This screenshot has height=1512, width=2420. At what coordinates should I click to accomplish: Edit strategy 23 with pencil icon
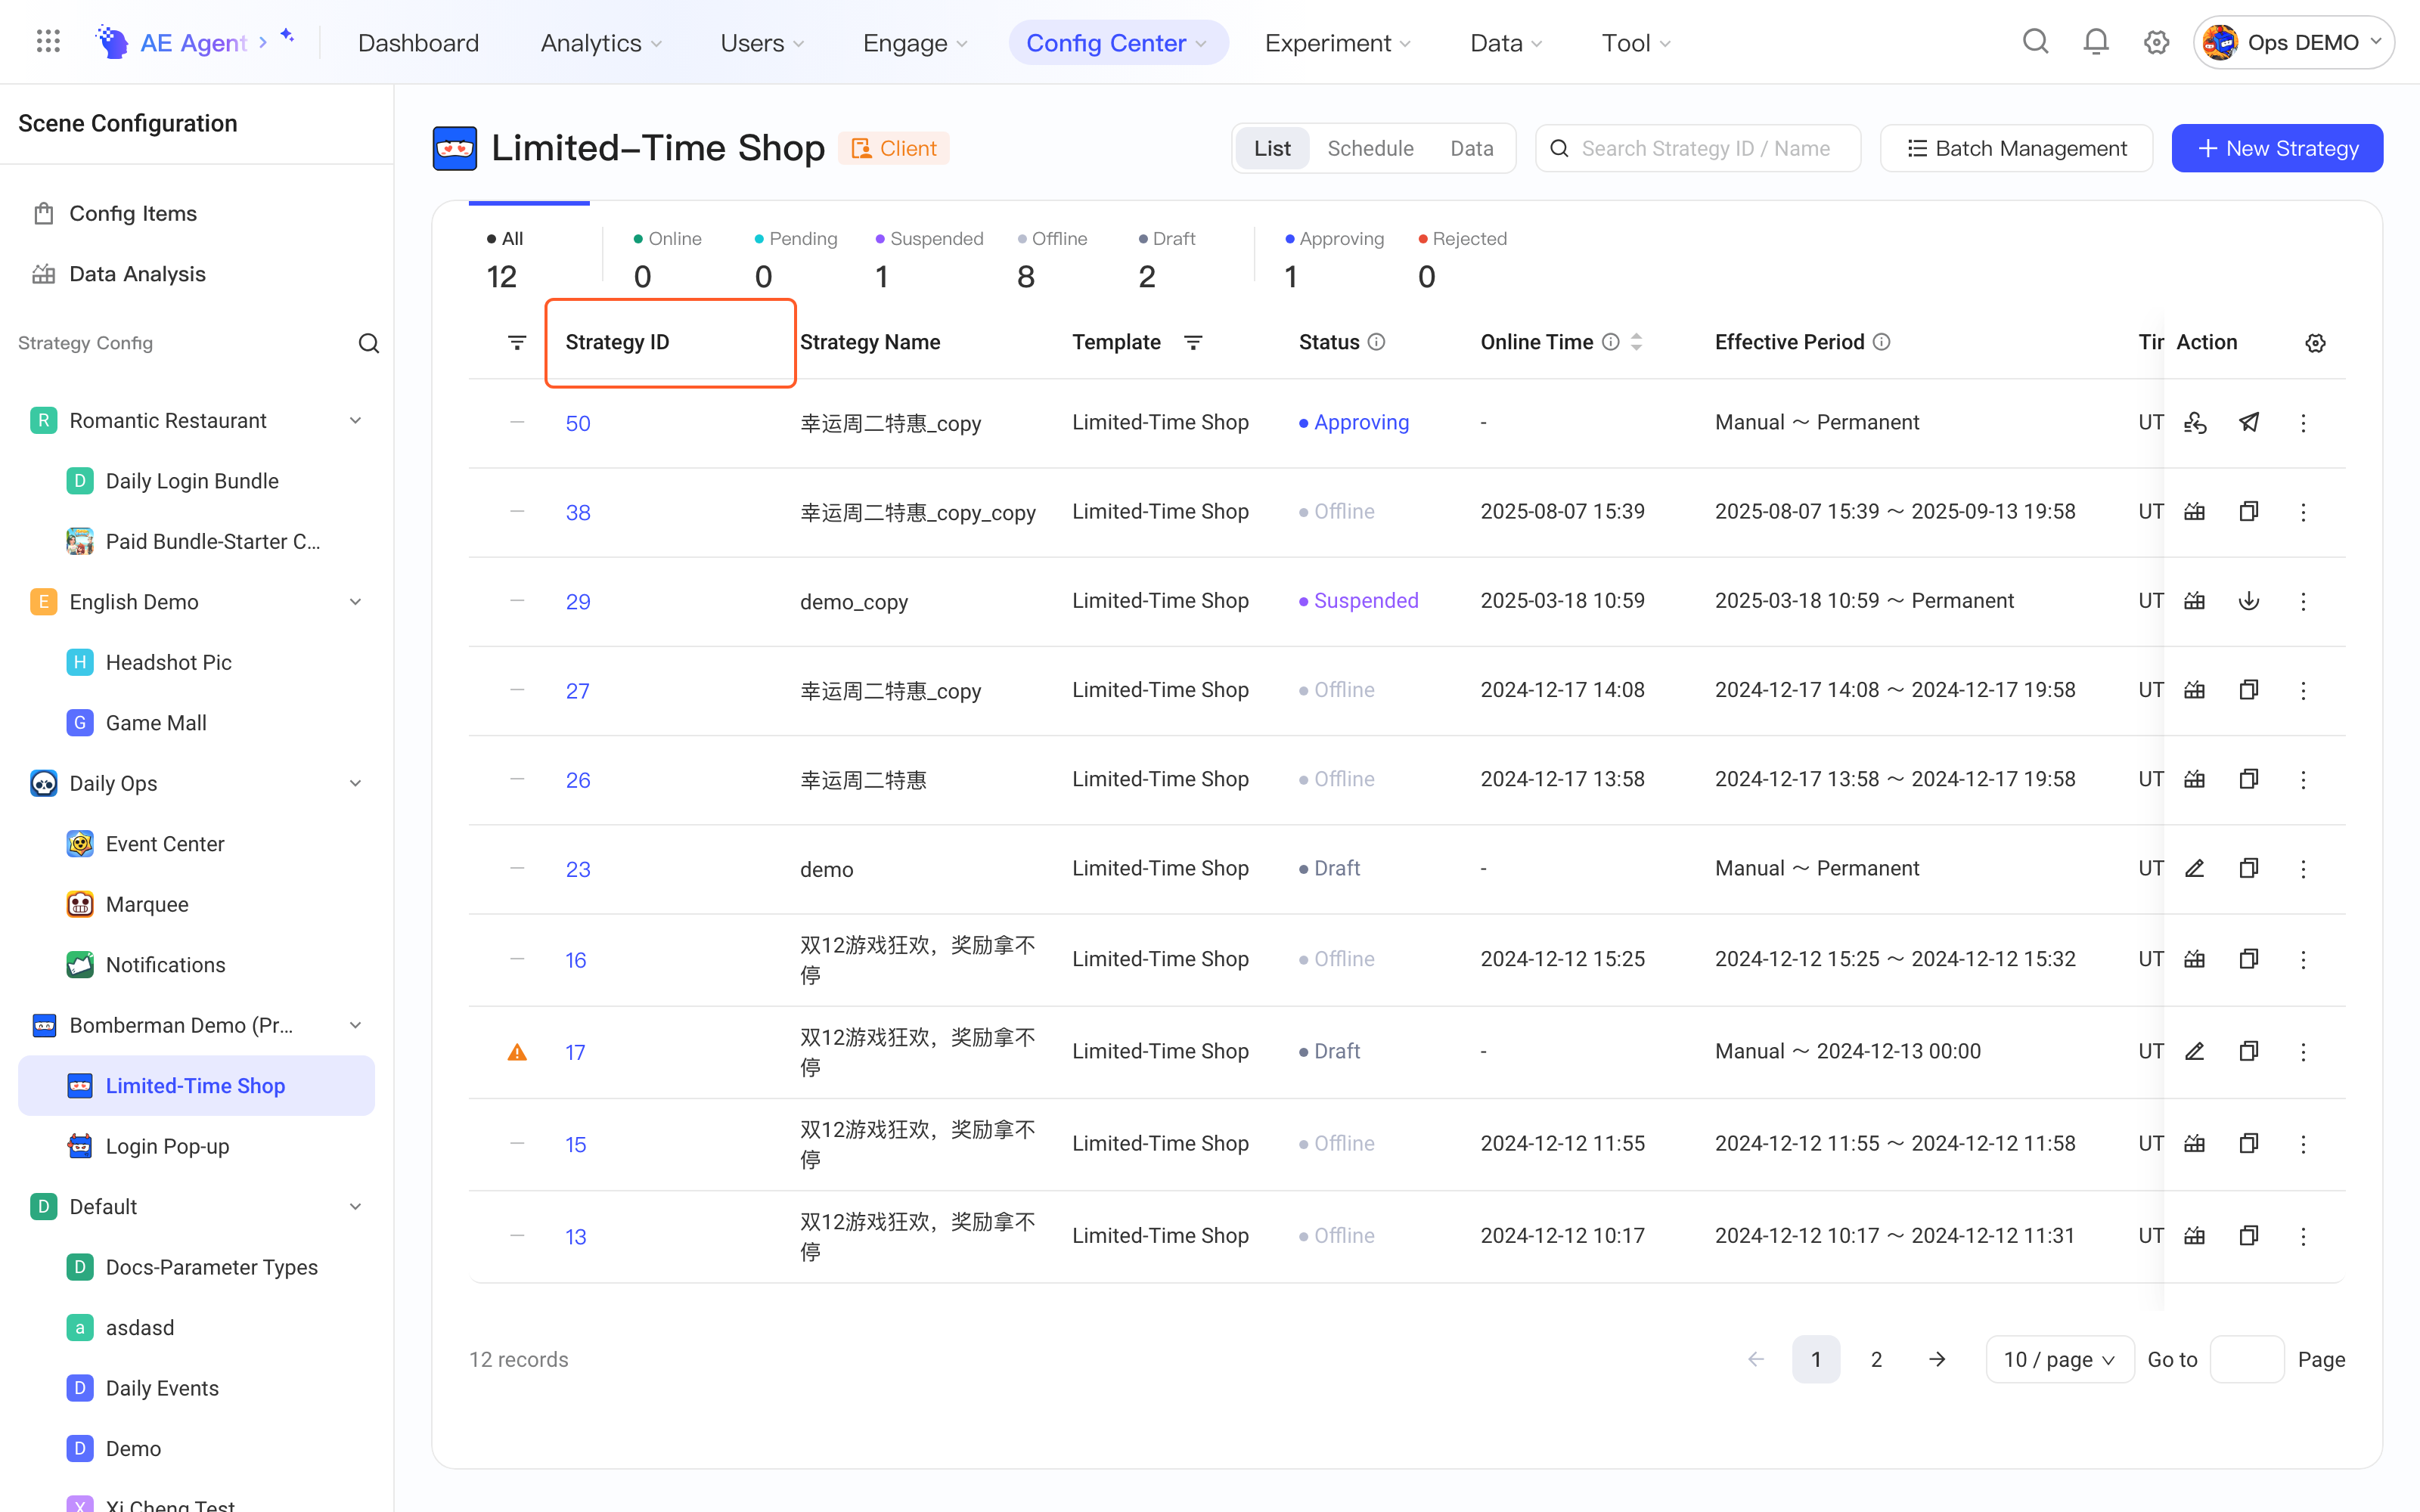click(x=2194, y=868)
